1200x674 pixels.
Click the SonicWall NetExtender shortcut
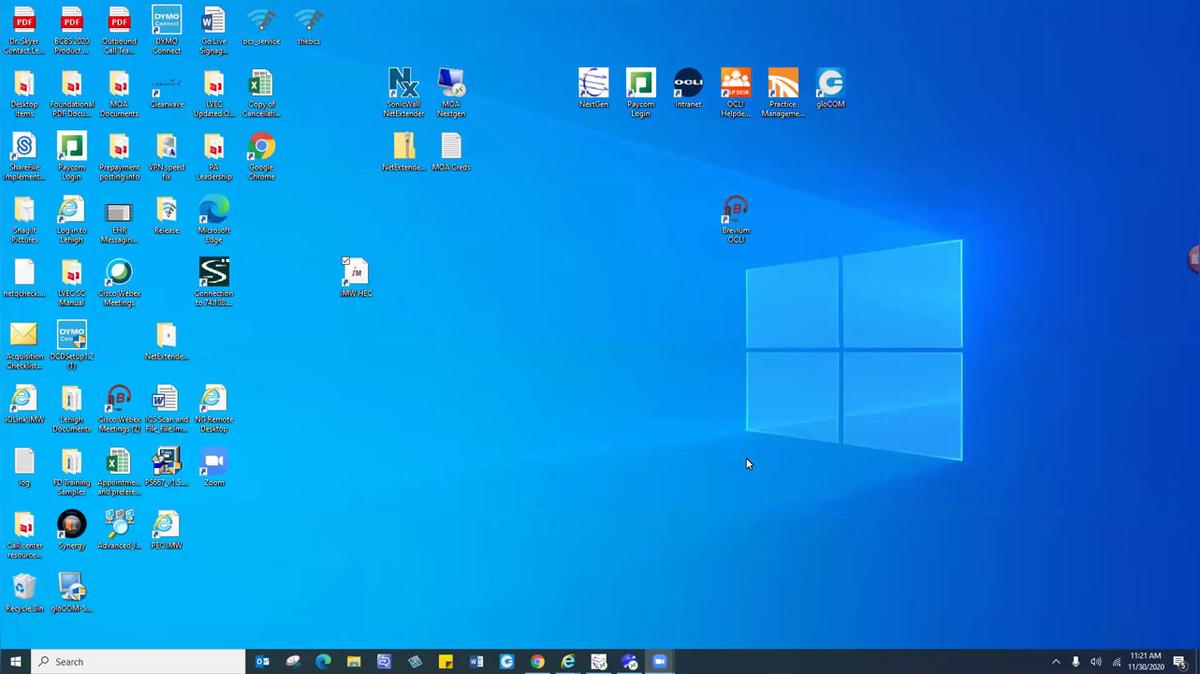tap(403, 84)
